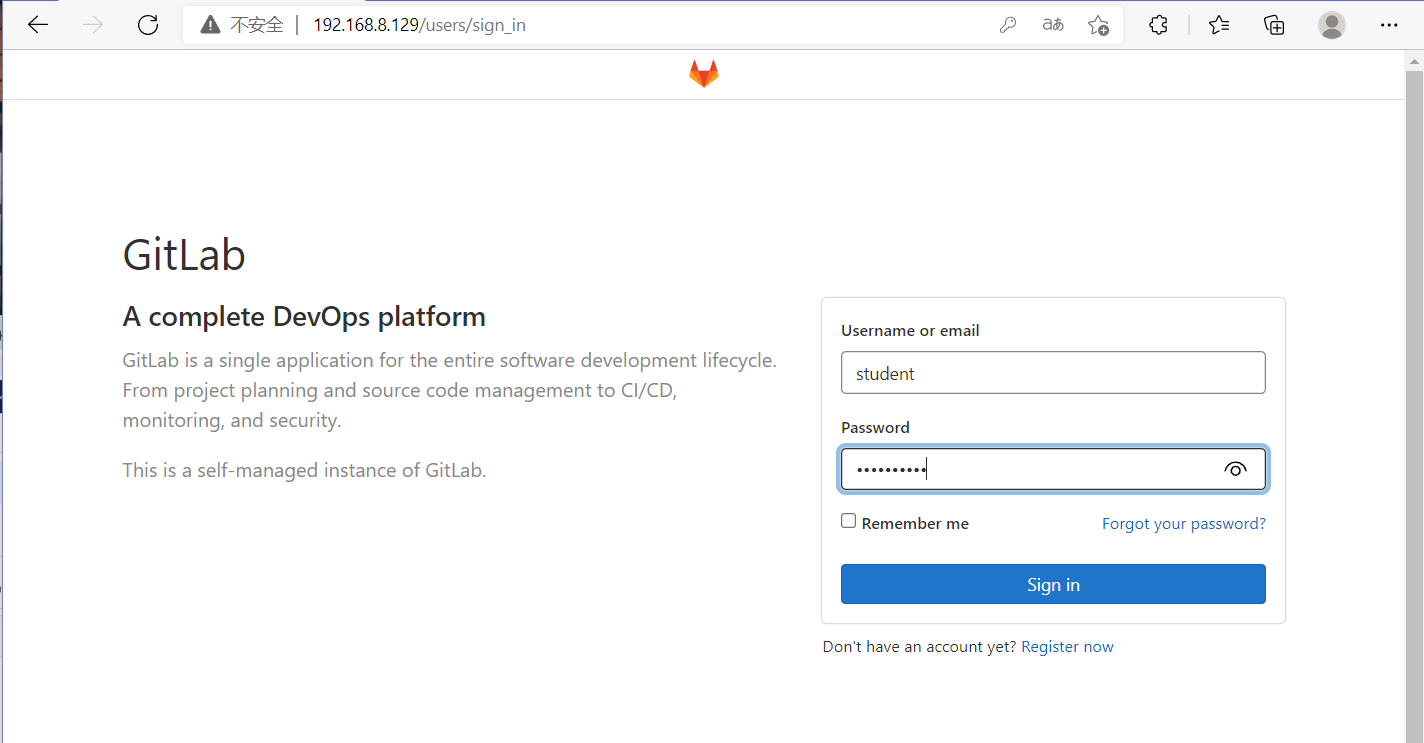Viewport: 1424px width, 743px height.
Task: Click the 'Remember me' label text
Action: [x=915, y=523]
